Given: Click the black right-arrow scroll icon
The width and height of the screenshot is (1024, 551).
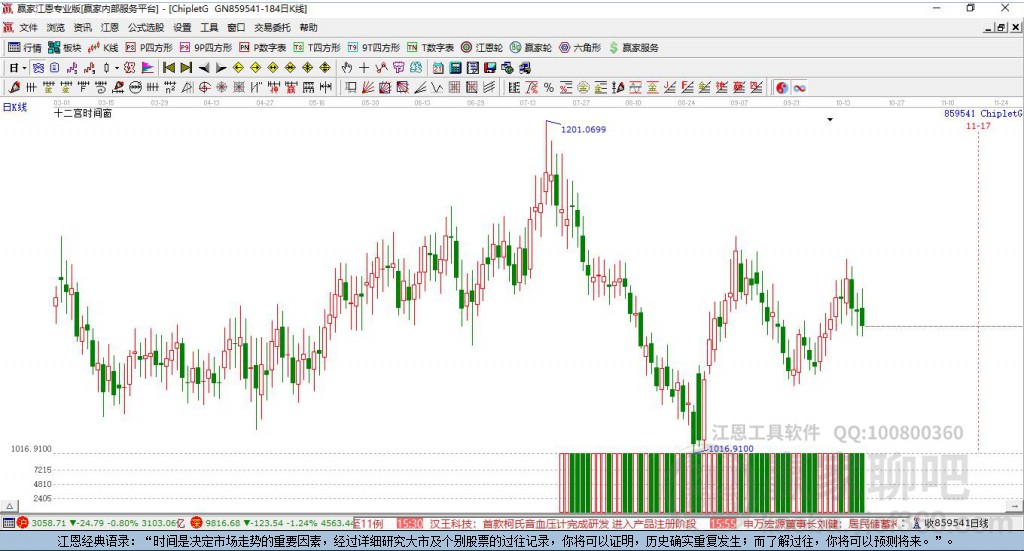Looking at the screenshot, I should [219, 68].
